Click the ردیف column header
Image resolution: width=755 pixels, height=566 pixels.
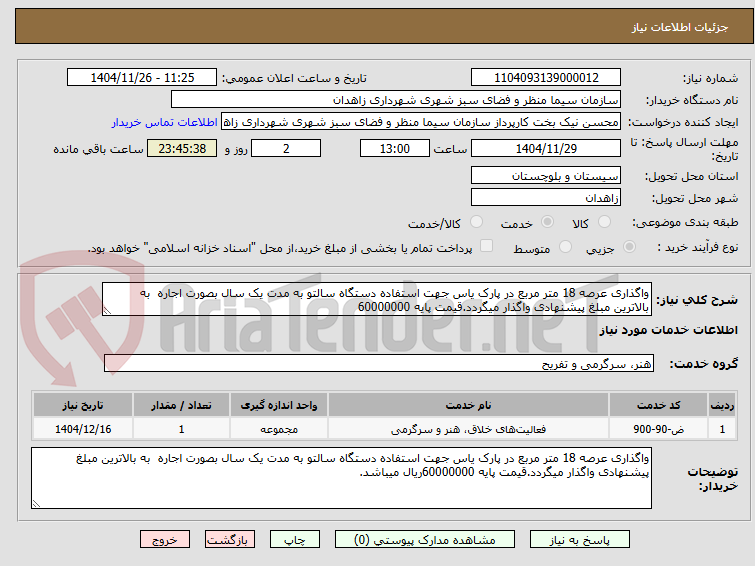coord(722,405)
